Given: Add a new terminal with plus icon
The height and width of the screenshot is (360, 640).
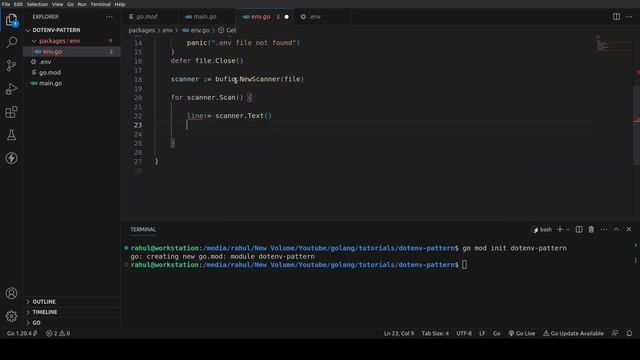Looking at the screenshot, I should click(x=560, y=229).
